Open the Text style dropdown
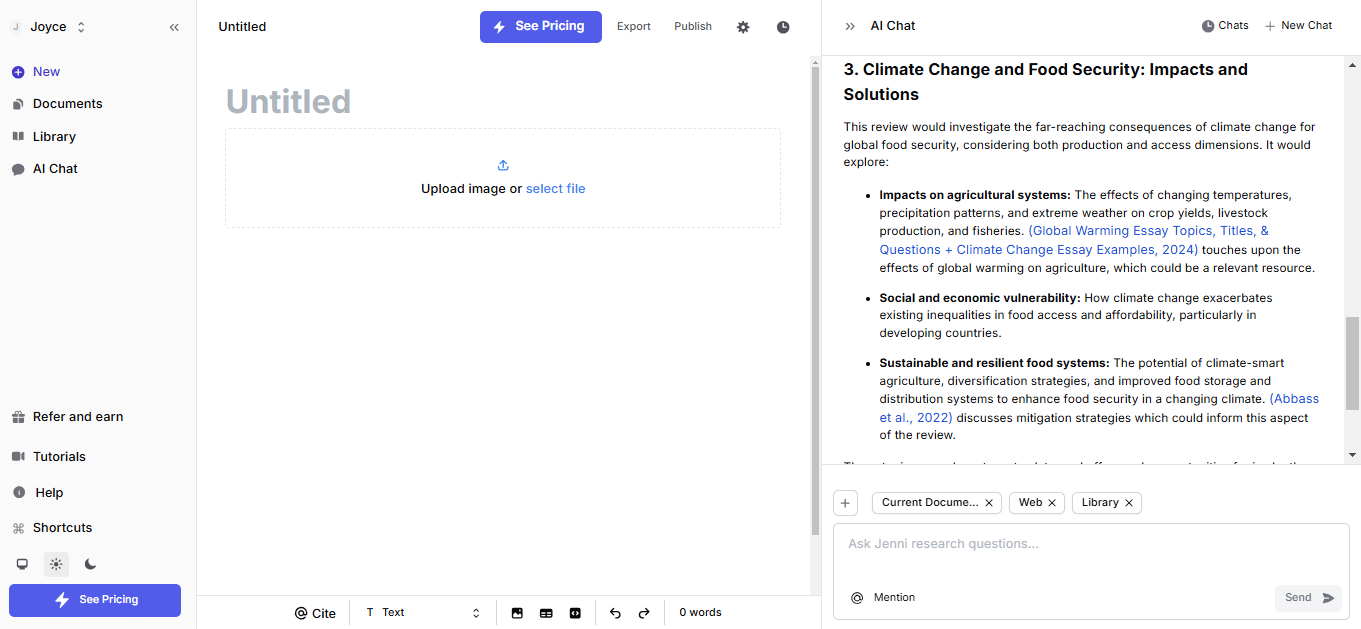Image resolution: width=1361 pixels, height=629 pixels. tap(423, 613)
